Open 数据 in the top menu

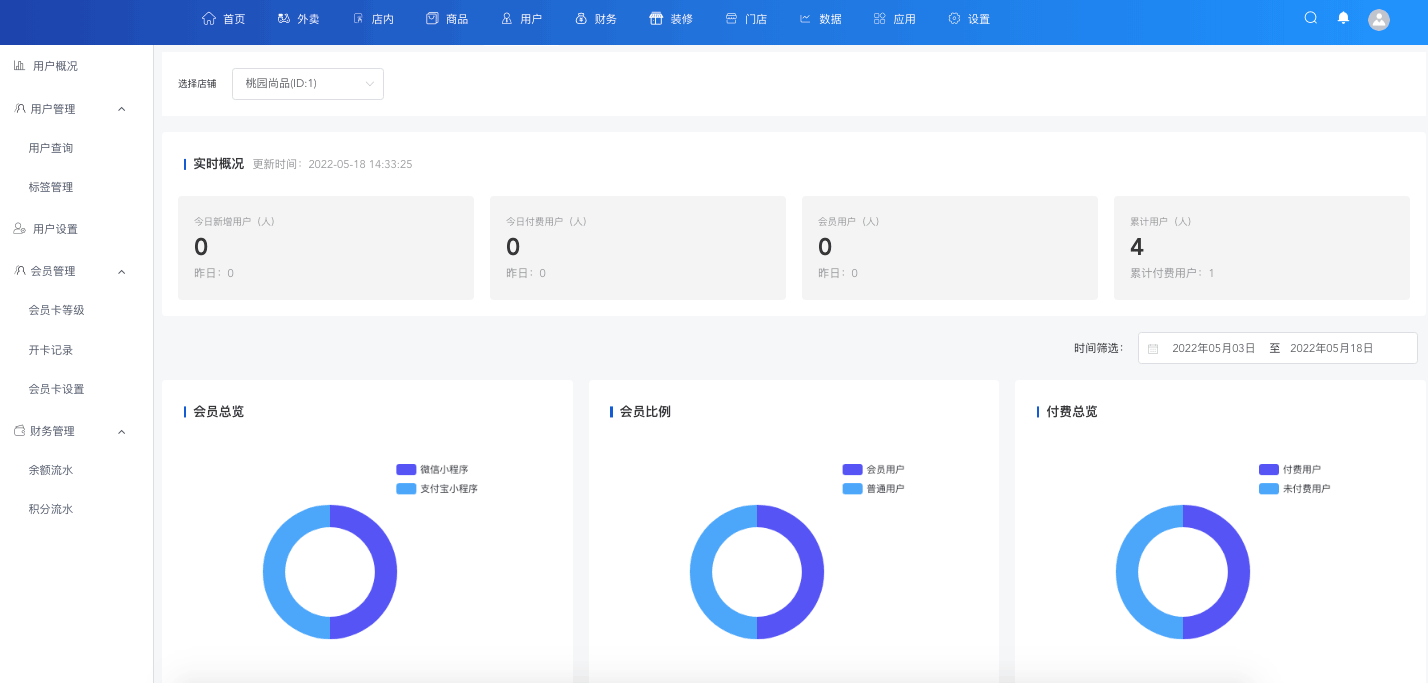click(x=820, y=19)
